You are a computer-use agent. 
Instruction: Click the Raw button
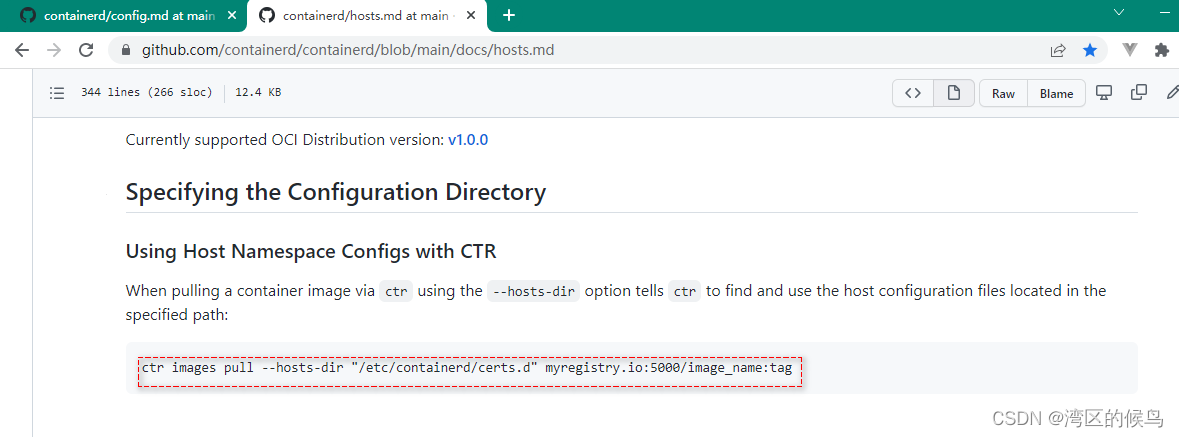click(1003, 93)
